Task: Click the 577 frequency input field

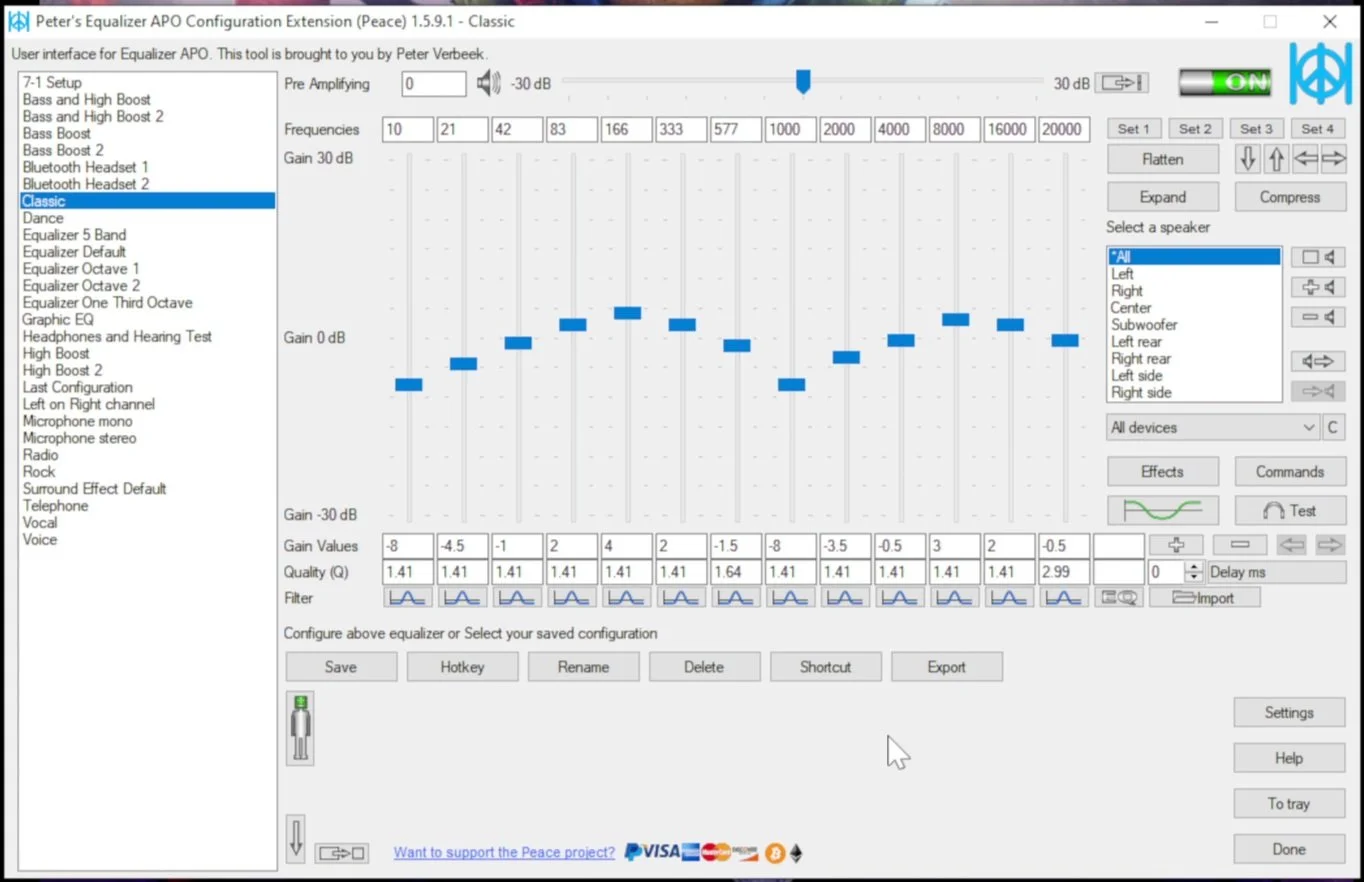Action: [735, 129]
